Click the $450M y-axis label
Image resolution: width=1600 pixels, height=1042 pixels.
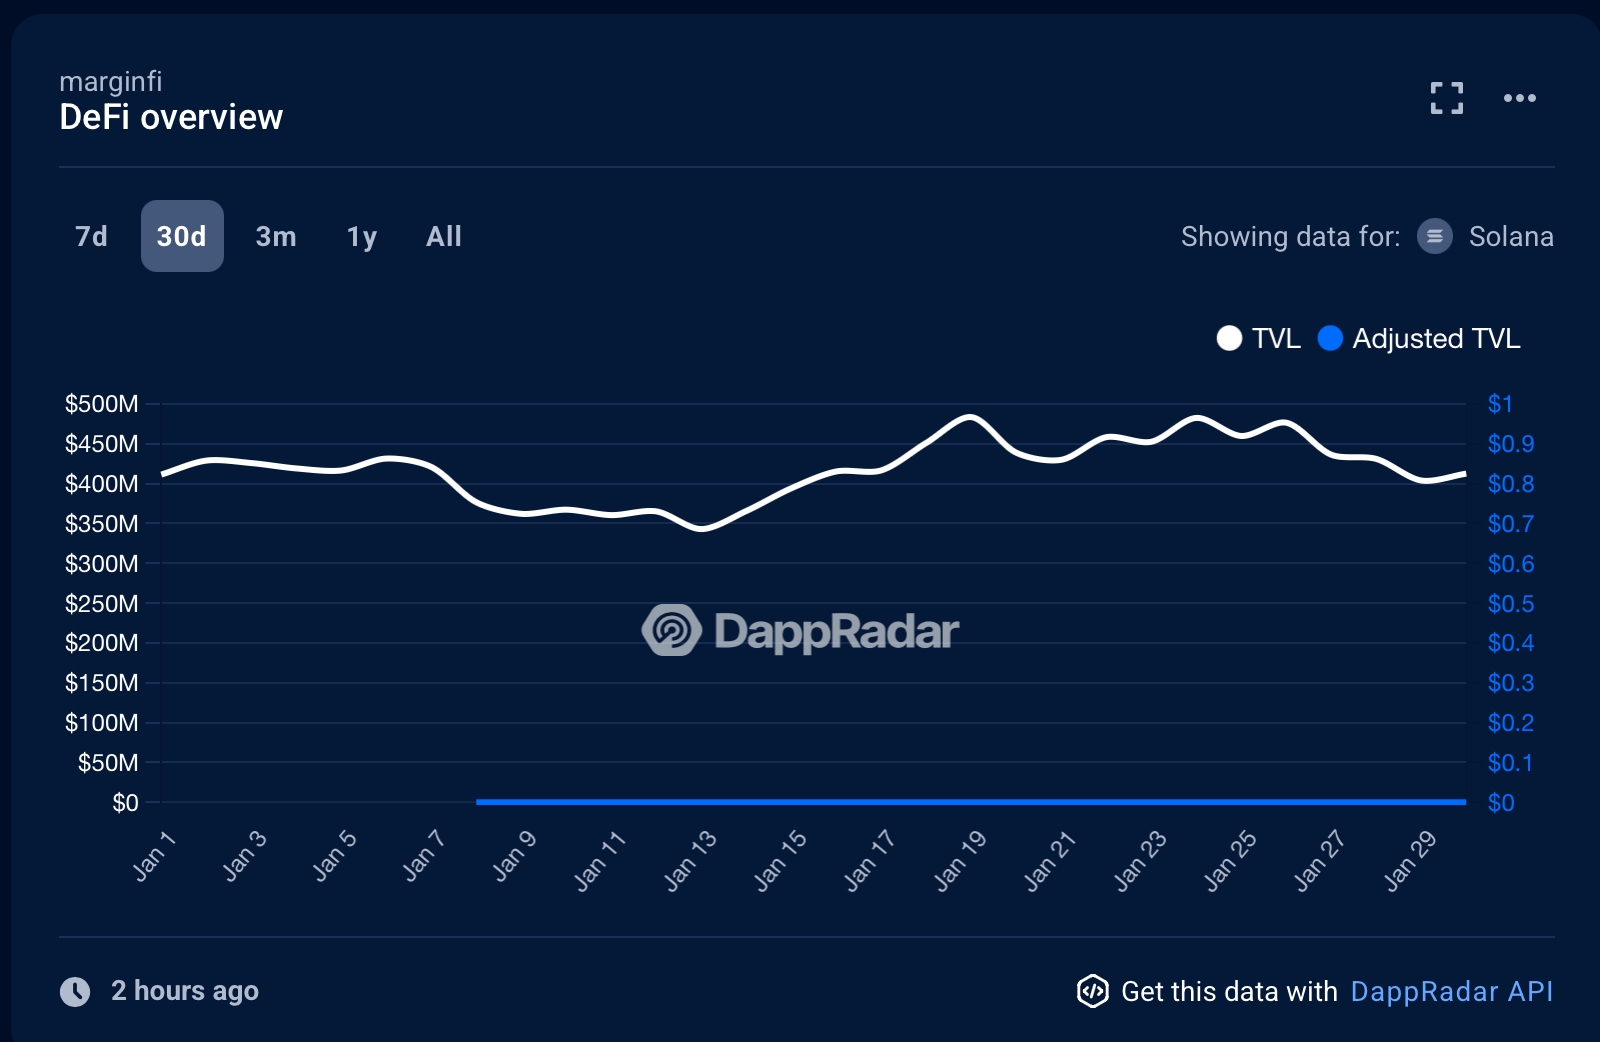[x=102, y=444]
